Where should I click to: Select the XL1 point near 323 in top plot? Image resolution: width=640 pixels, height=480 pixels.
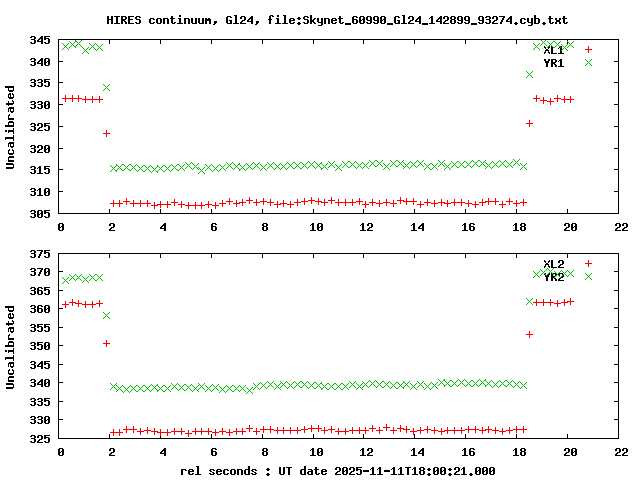pos(106,133)
